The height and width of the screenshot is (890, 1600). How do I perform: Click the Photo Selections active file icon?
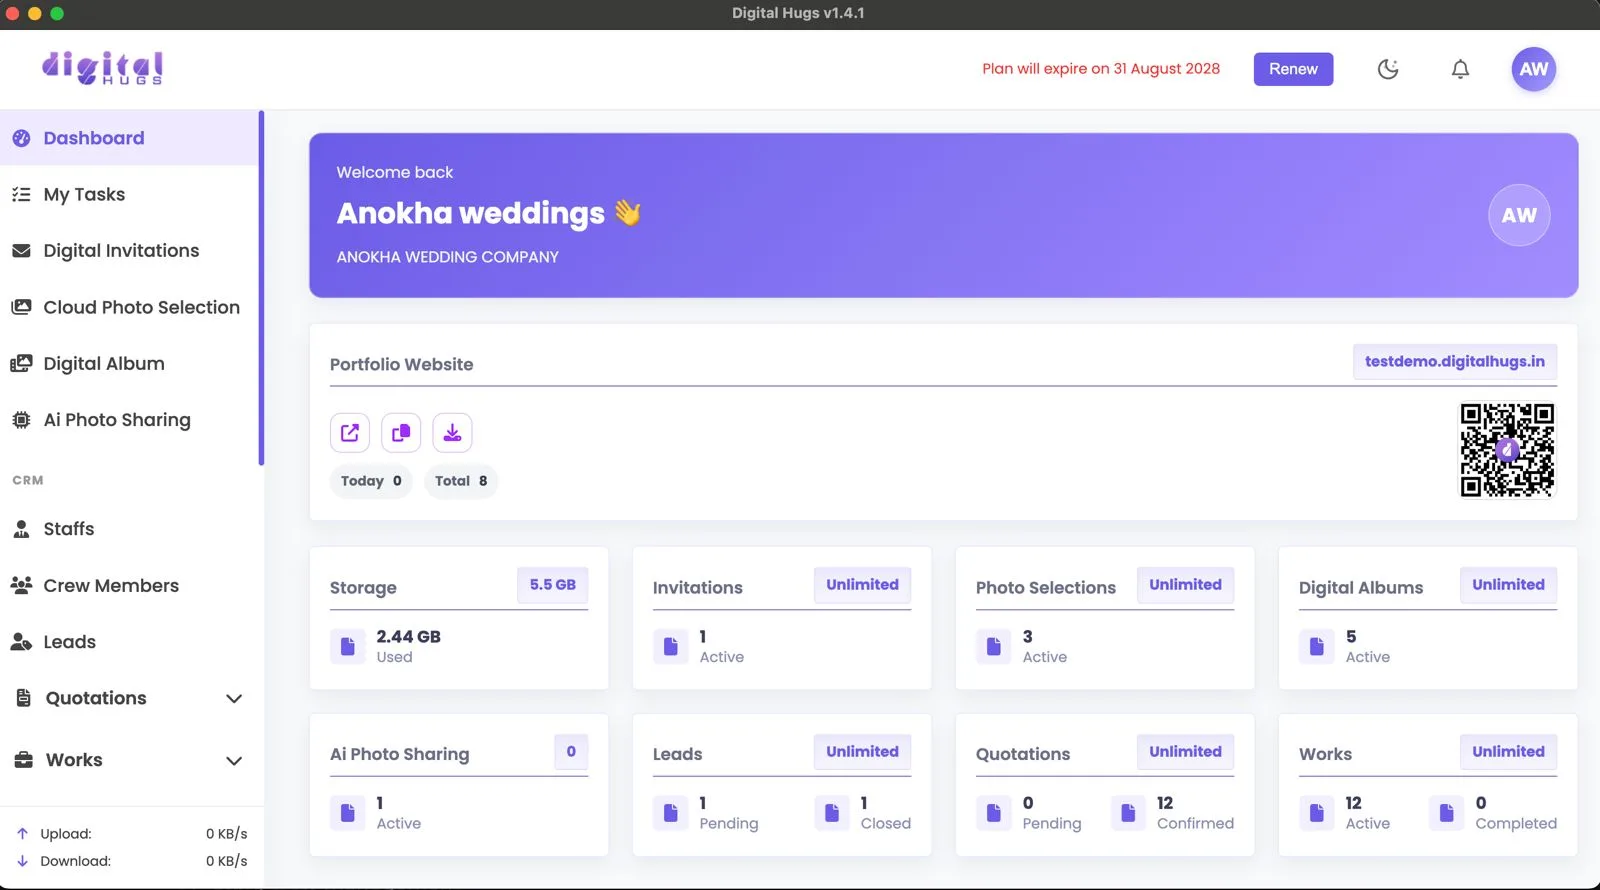pyautogui.click(x=994, y=647)
